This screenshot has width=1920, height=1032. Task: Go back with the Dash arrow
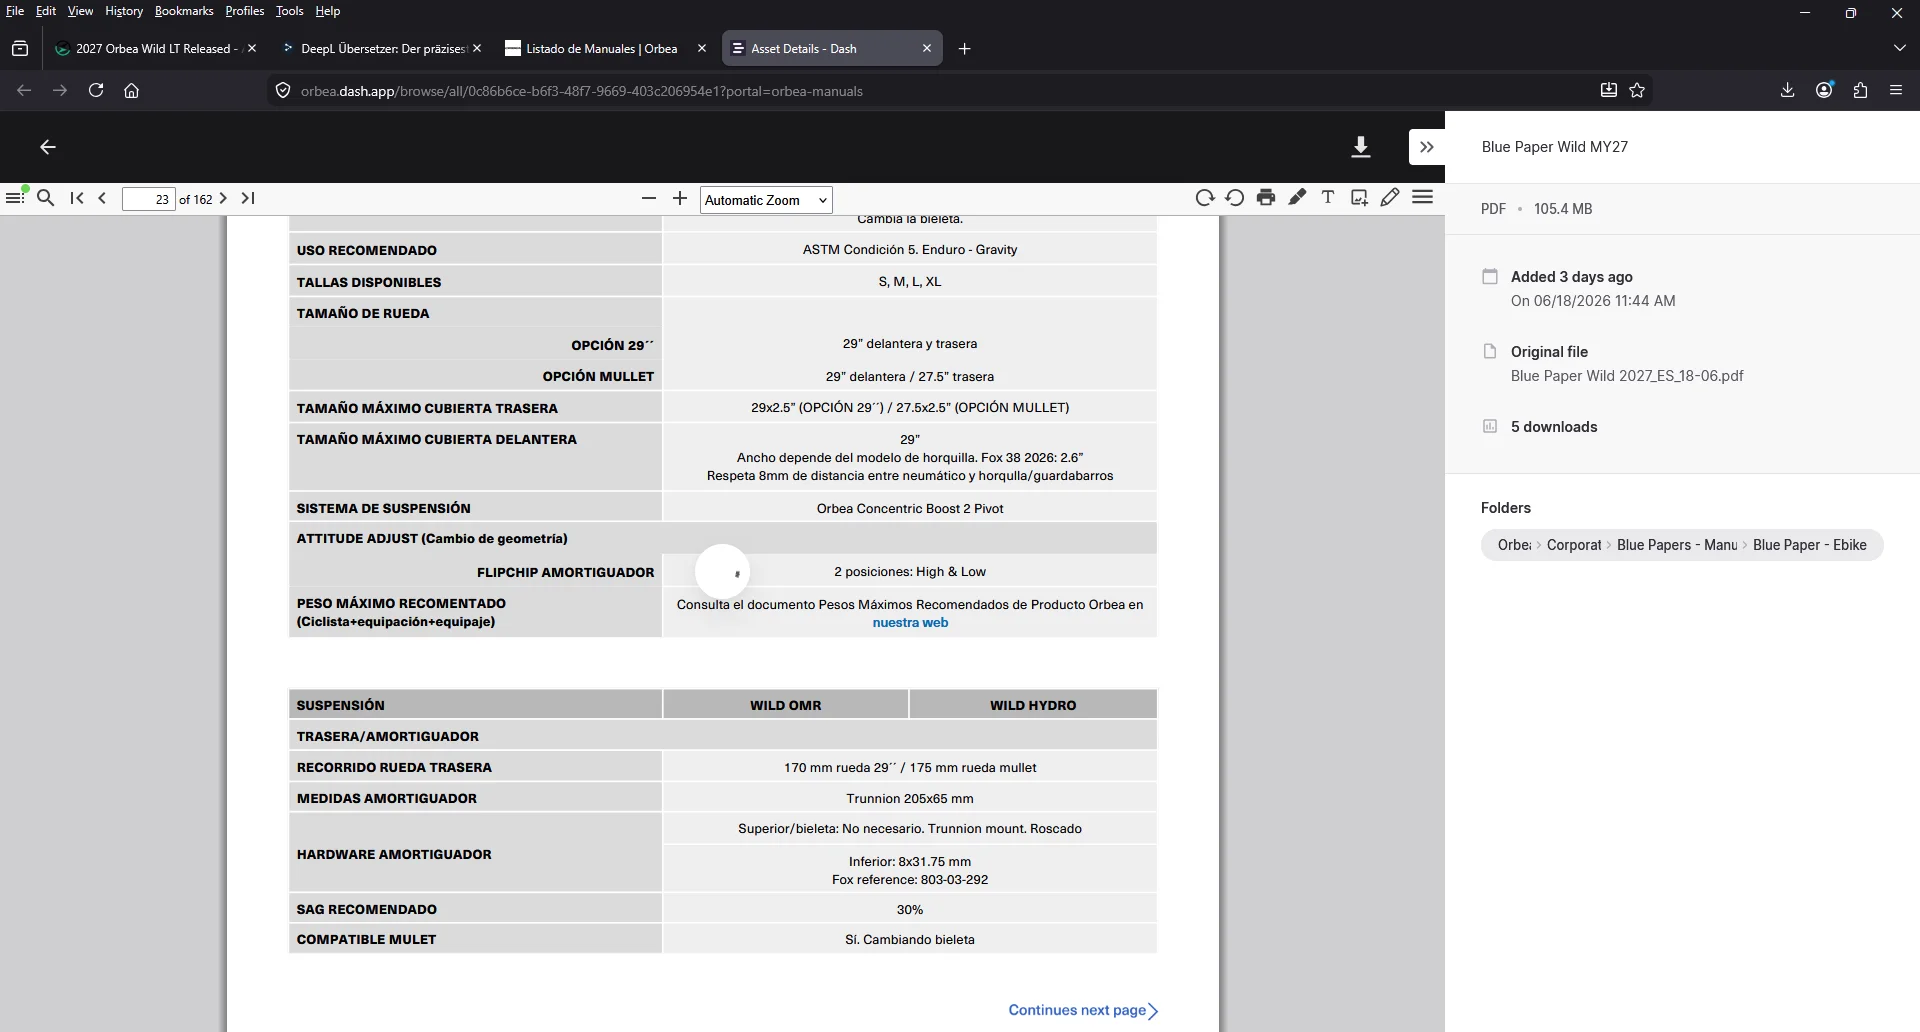[x=47, y=147]
